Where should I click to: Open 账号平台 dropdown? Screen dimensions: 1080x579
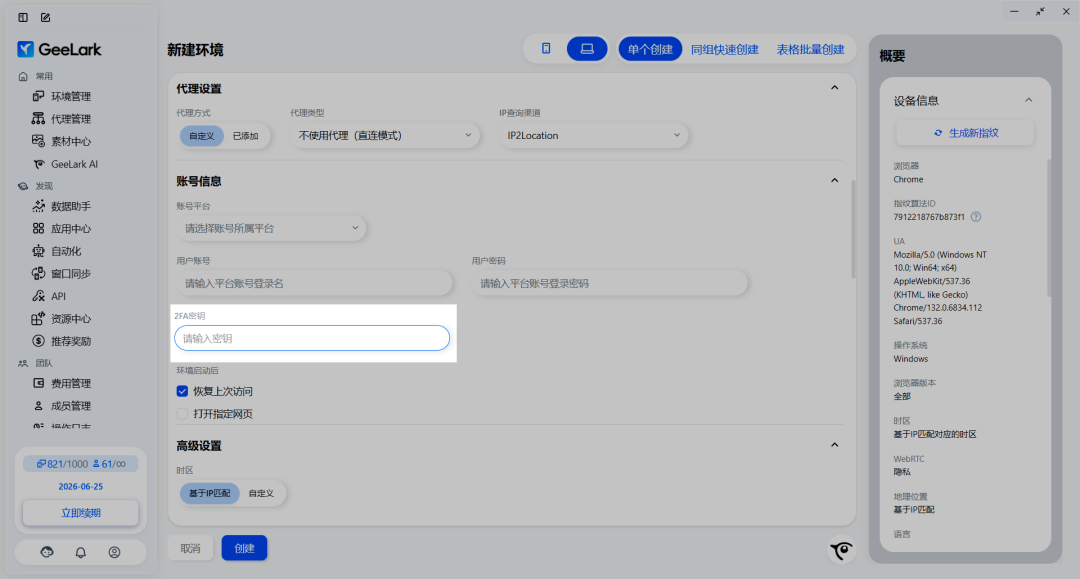[271, 228]
